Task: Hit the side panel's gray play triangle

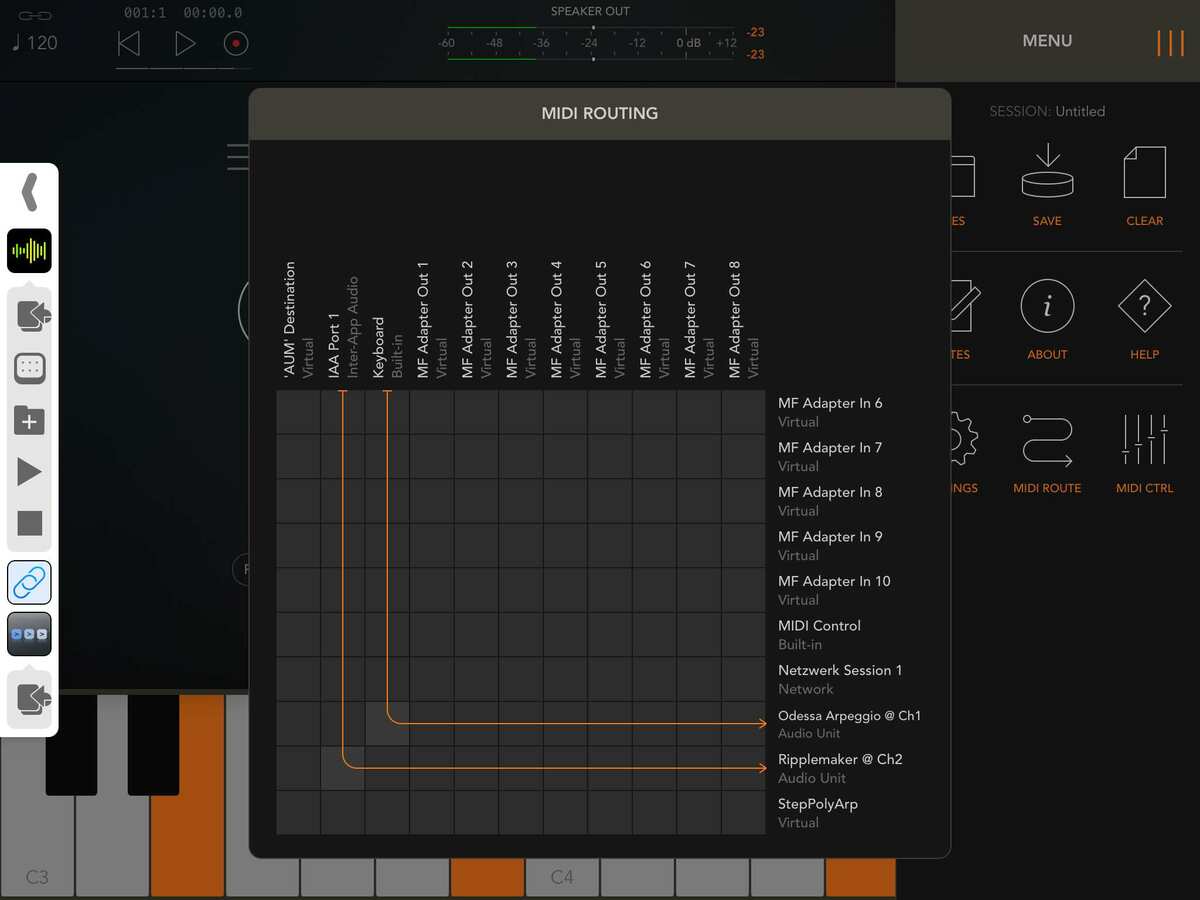Action: [30, 473]
